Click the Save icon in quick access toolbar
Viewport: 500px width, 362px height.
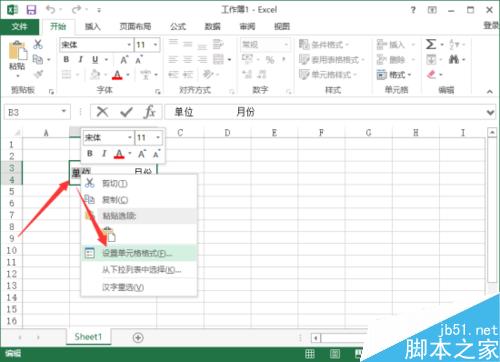(31, 10)
